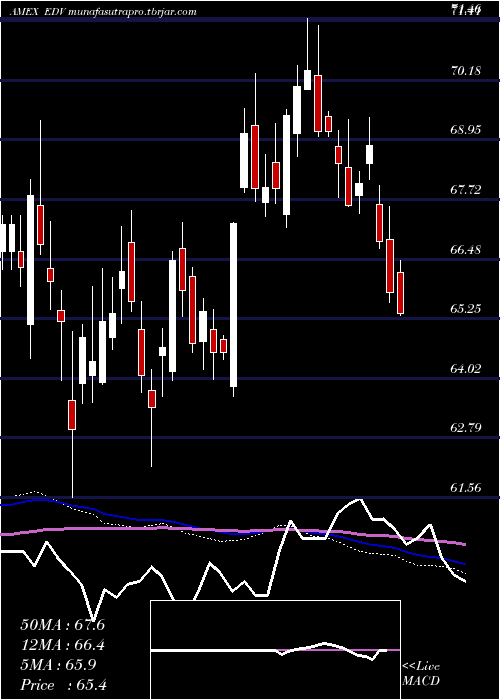Select the 70.18 price axis label

[x=466, y=70]
